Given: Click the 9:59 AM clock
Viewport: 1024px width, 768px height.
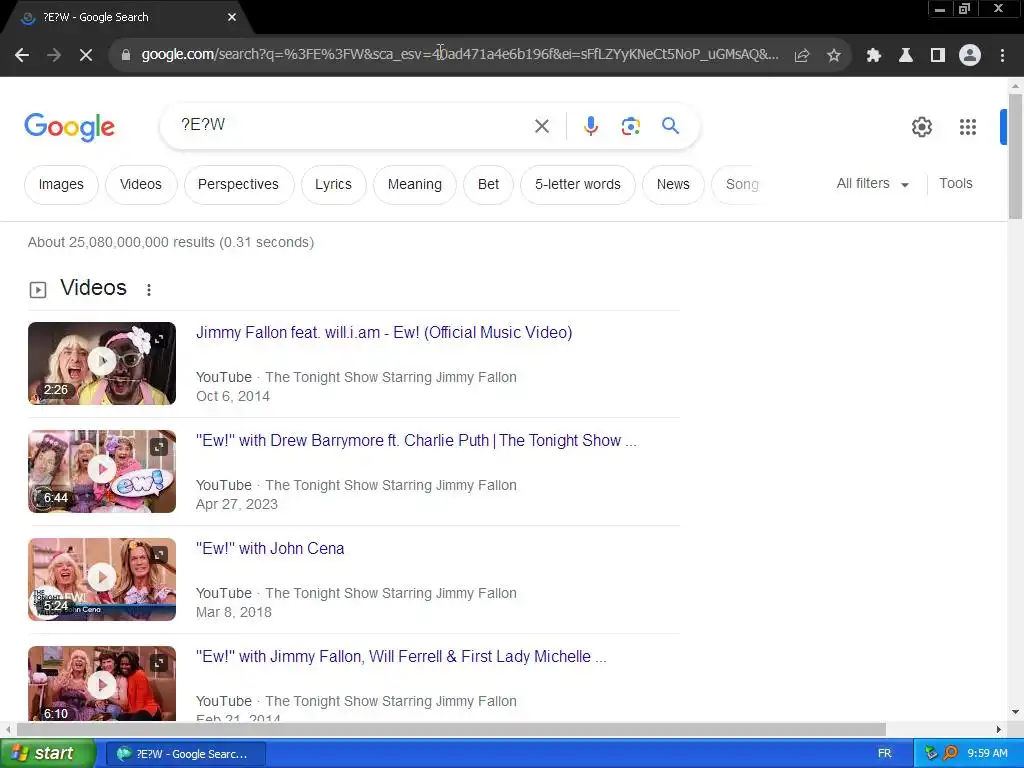Looking at the screenshot, I should click(x=987, y=754).
